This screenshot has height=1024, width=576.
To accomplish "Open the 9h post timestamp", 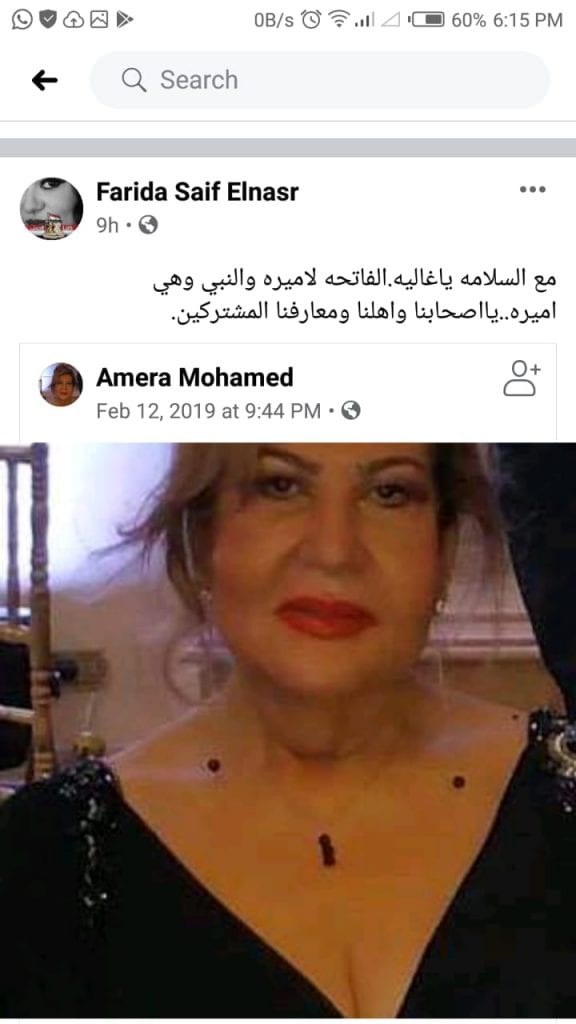I will click(108, 225).
